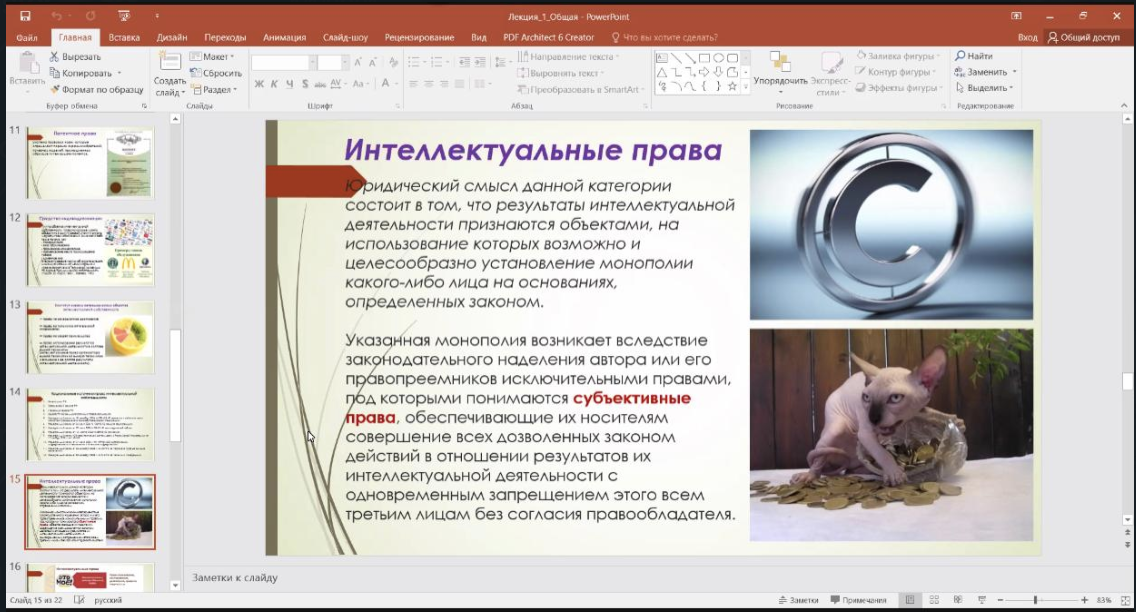Click the Paste (Вставить) clipboard icon
The height and width of the screenshot is (612, 1136).
[27, 62]
